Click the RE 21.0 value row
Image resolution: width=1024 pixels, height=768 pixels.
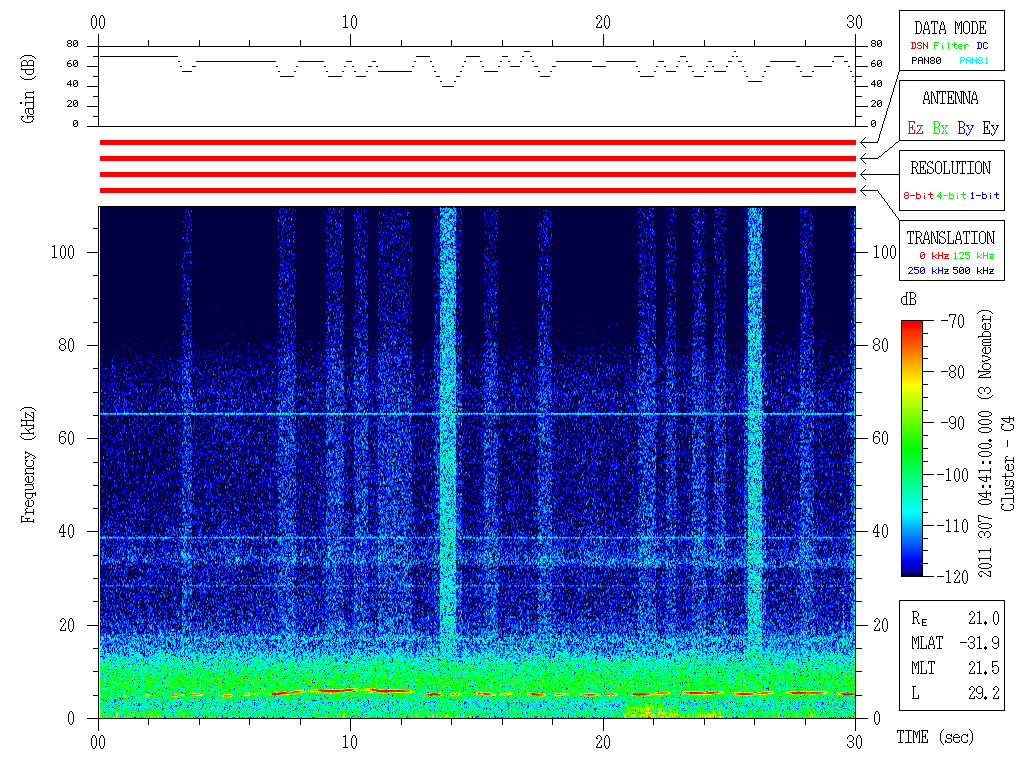pyautogui.click(x=955, y=618)
